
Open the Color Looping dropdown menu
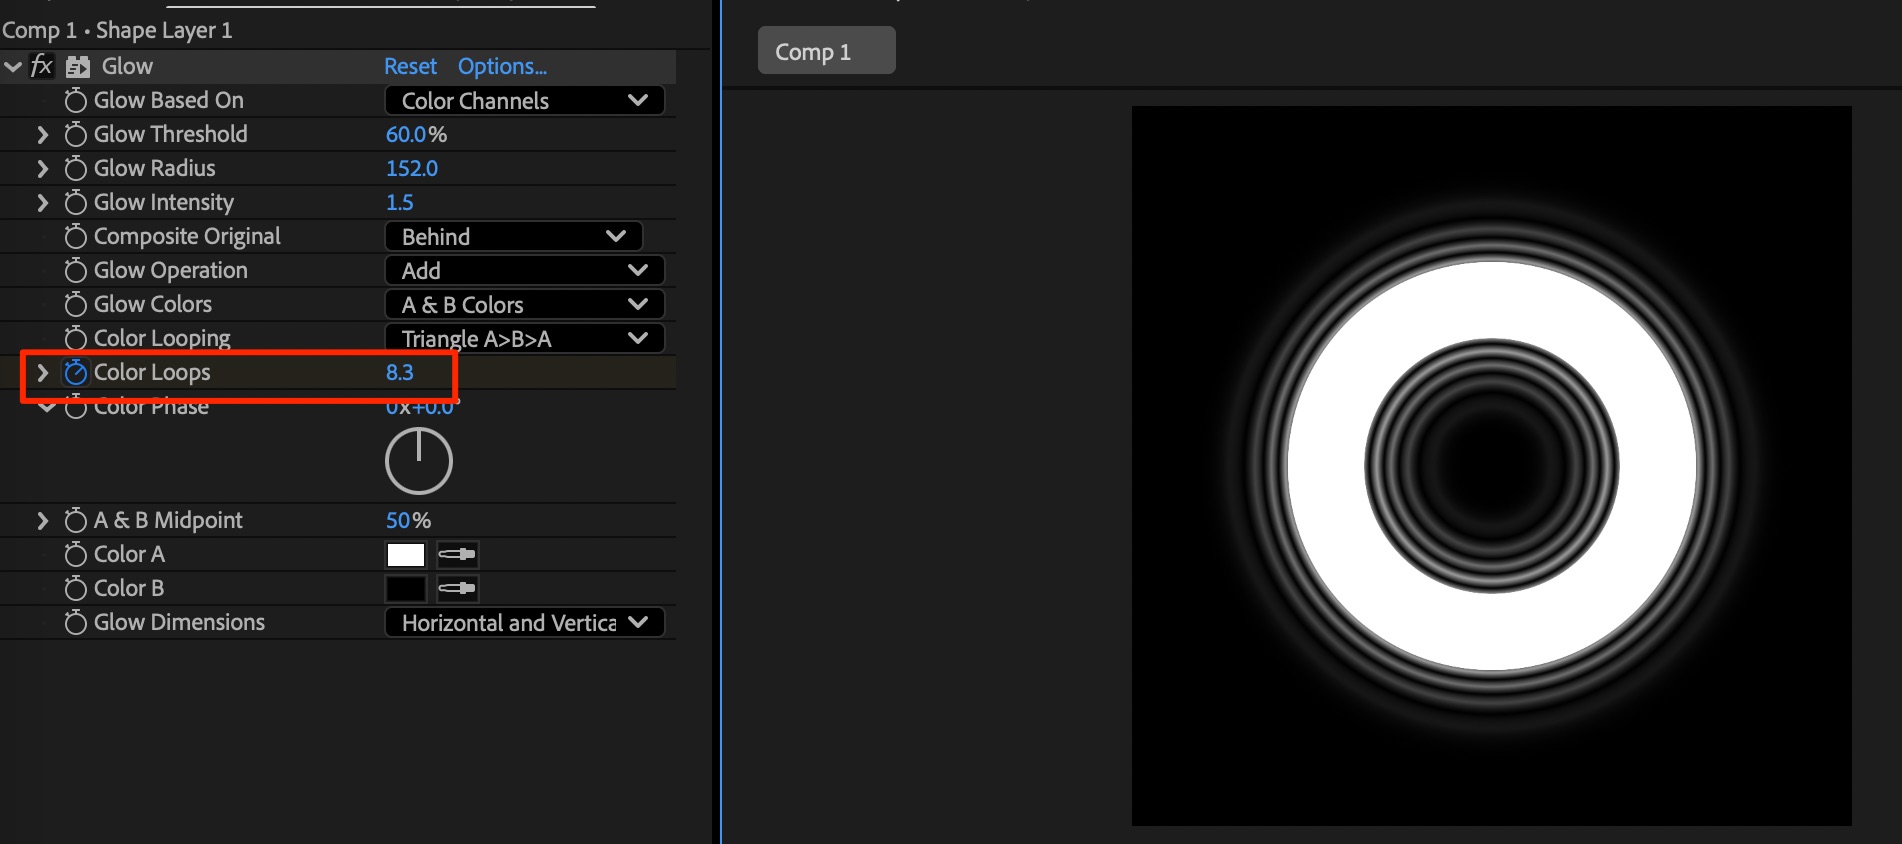click(524, 339)
